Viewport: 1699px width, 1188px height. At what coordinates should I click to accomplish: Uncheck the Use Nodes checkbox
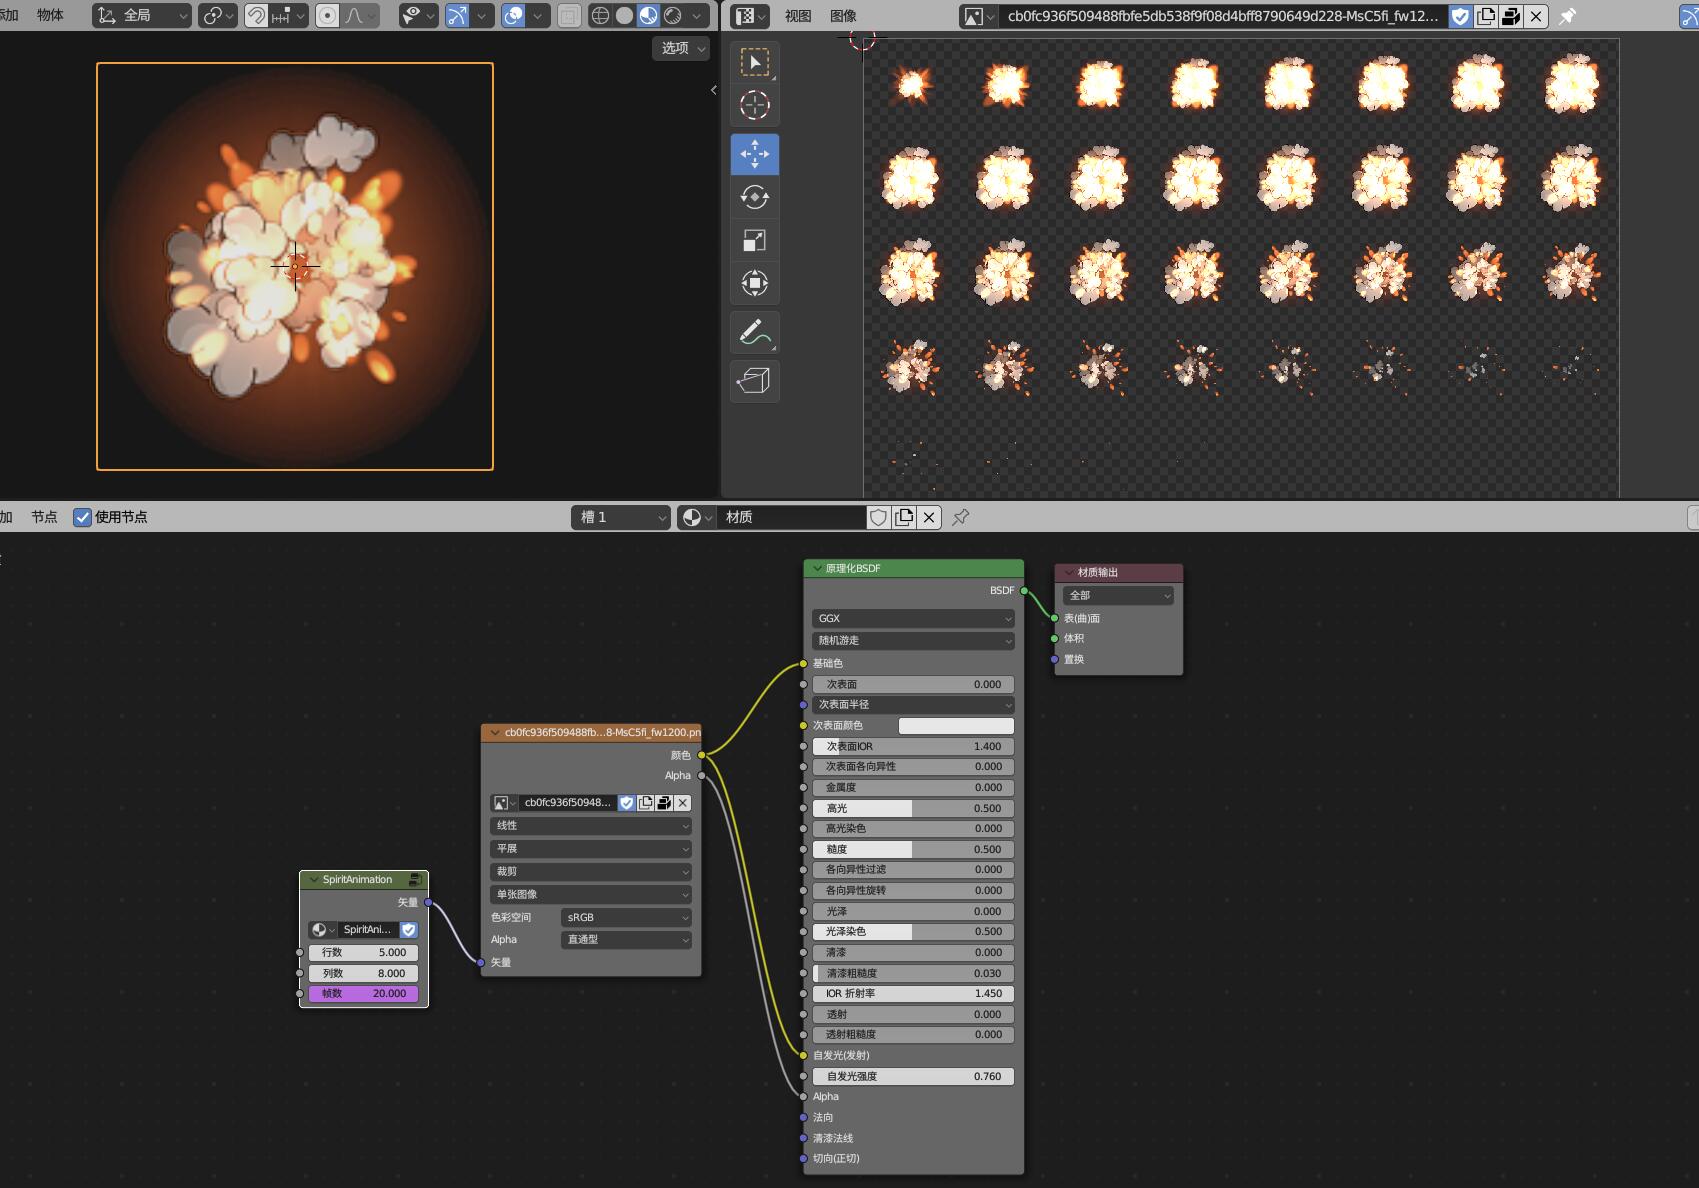83,517
